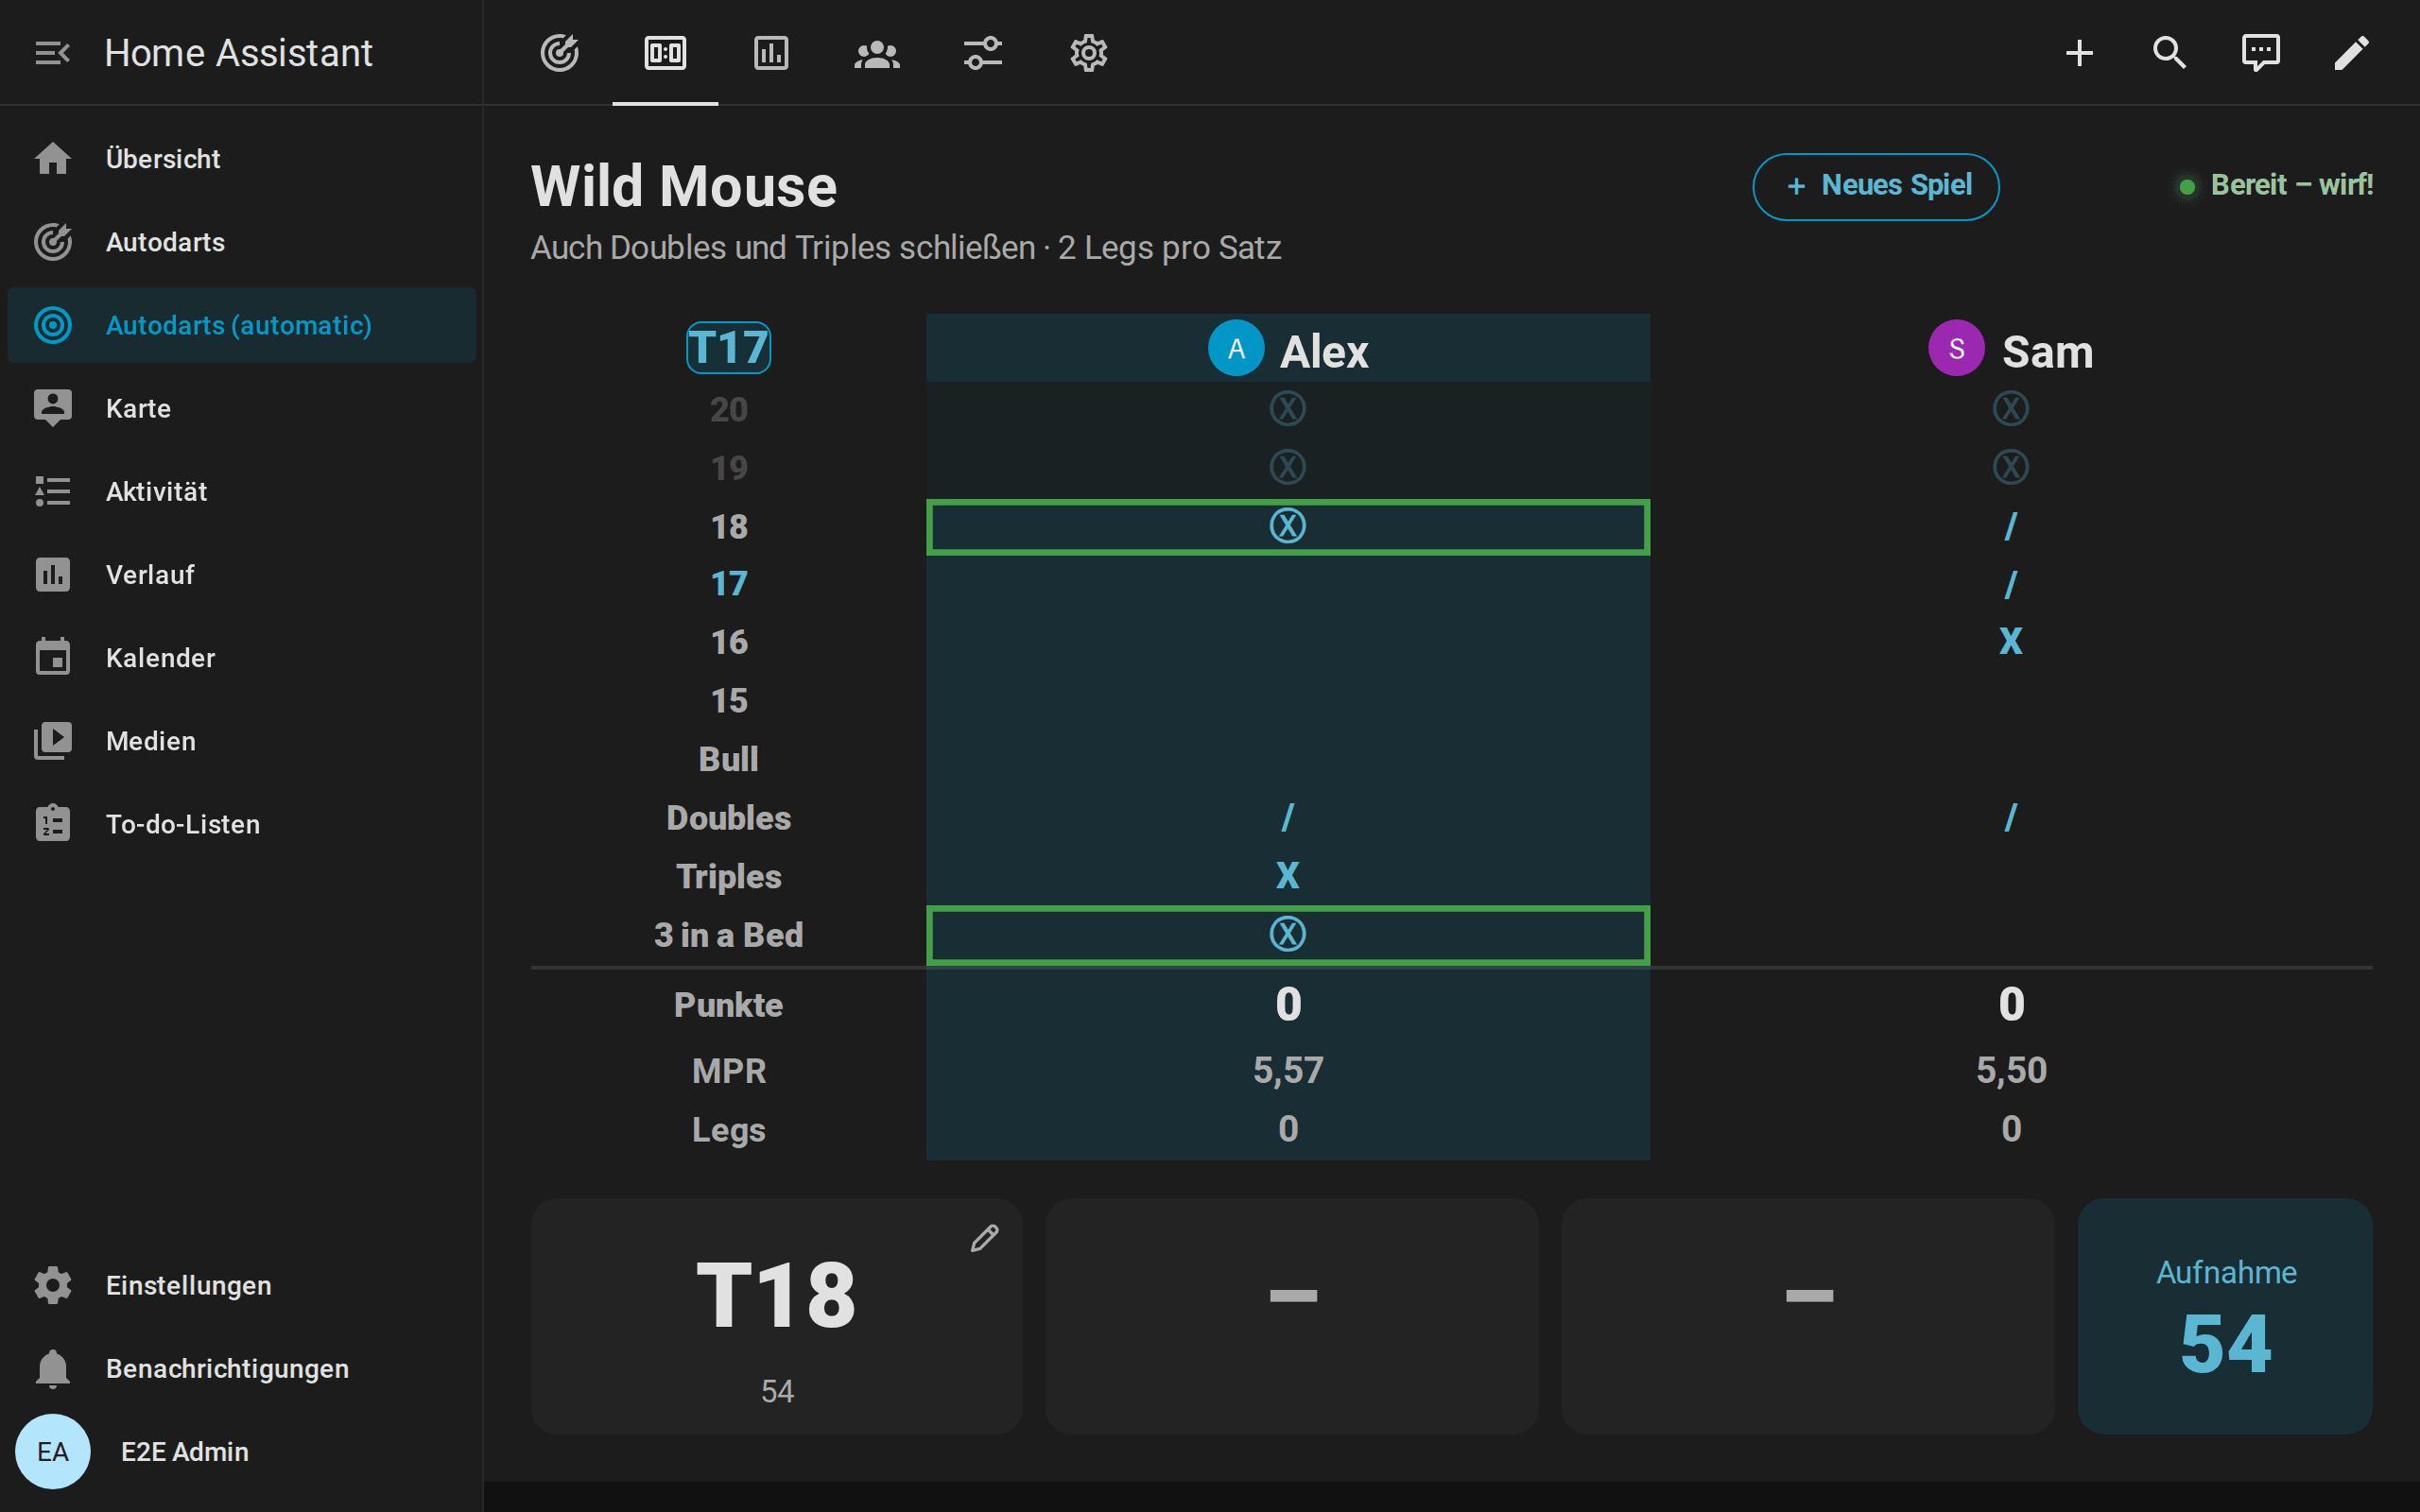Collapse the sidebar with the menu icon
This screenshot has width=2420, height=1512.
pyautogui.click(x=52, y=53)
